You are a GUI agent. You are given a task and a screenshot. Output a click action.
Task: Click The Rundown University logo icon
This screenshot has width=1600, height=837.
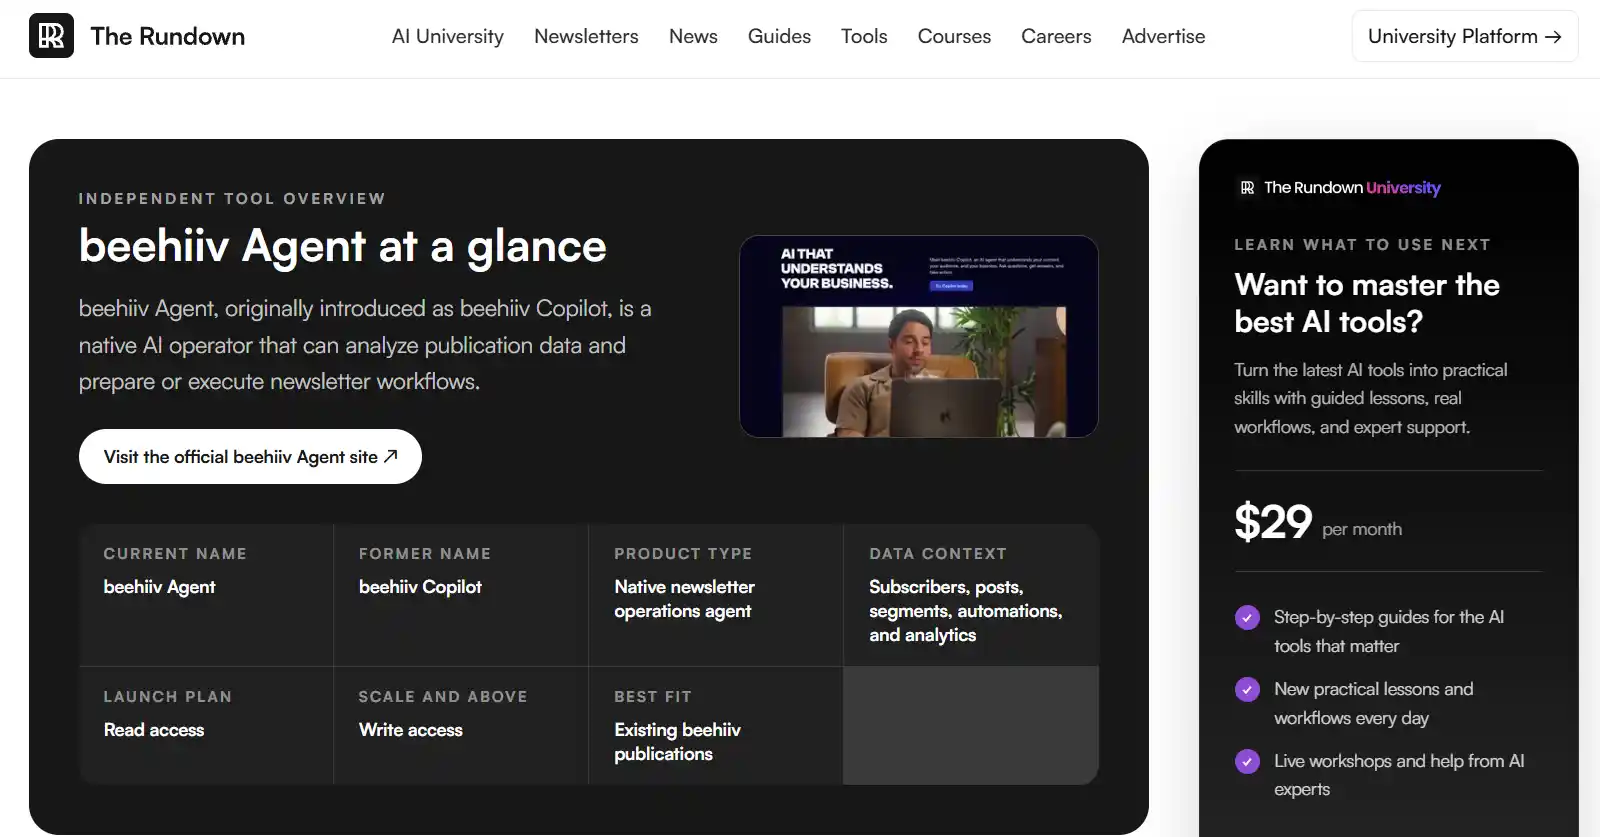tap(1247, 187)
